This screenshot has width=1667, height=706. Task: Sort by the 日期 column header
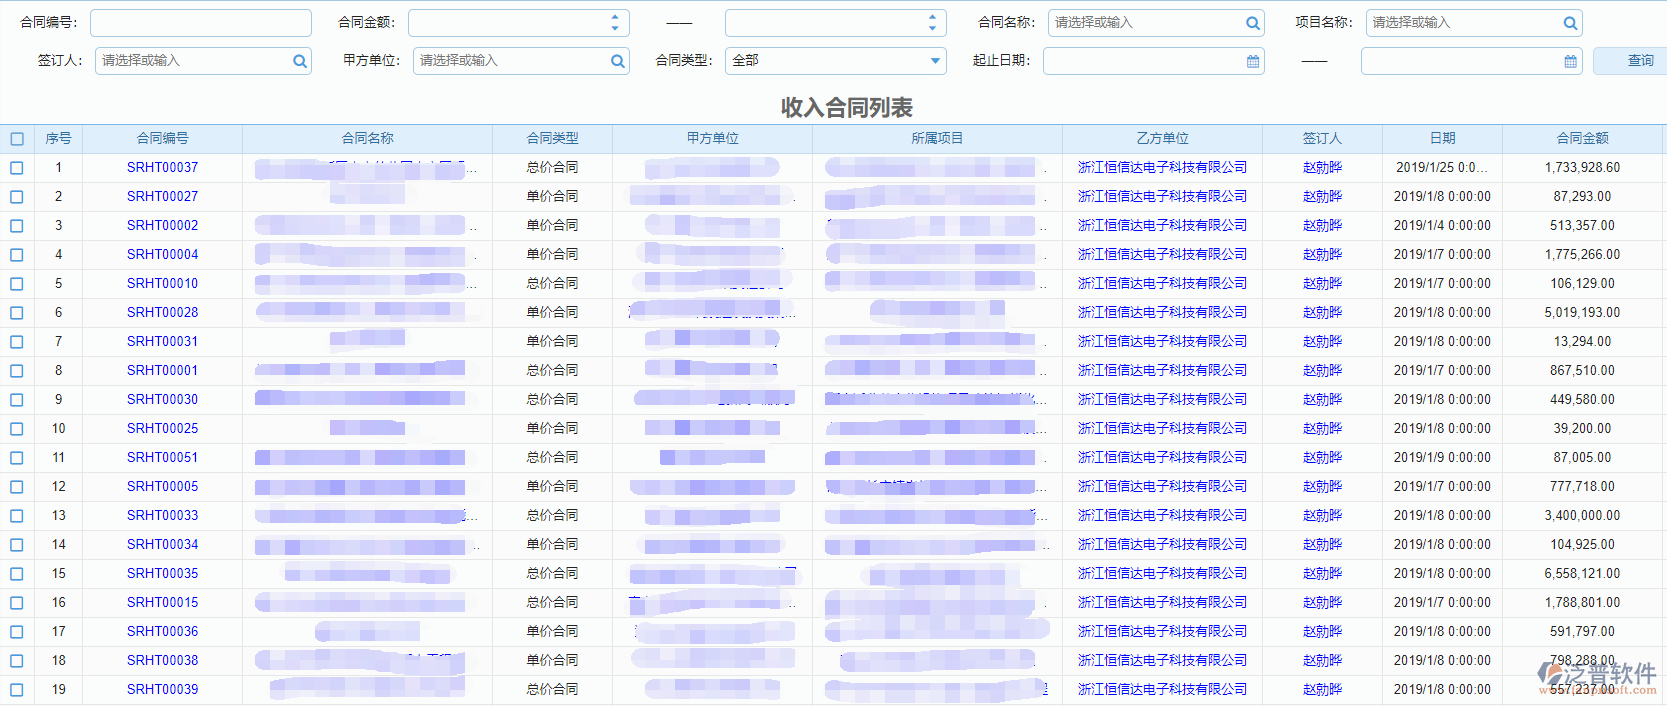pos(1442,139)
